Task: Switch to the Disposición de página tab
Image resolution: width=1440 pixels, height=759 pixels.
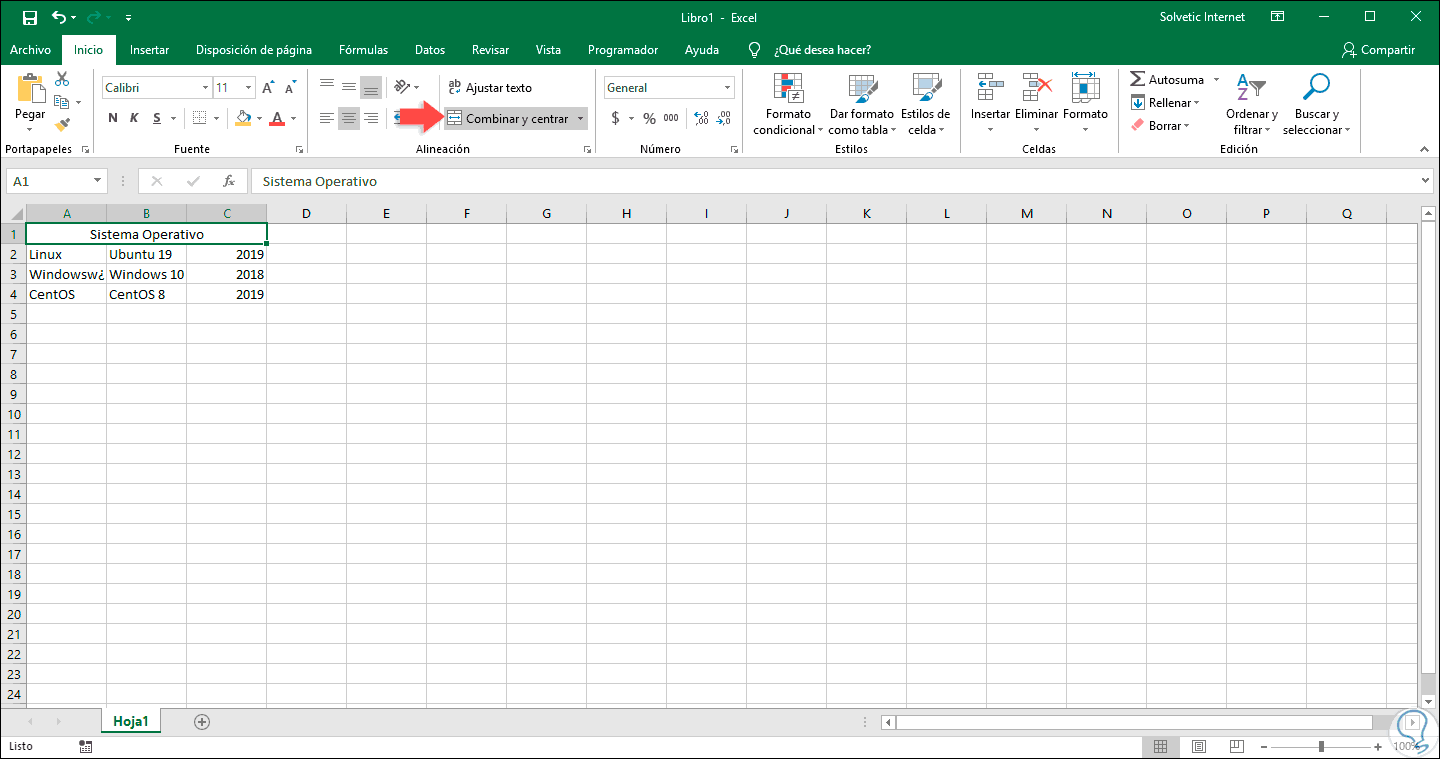Action: click(254, 49)
